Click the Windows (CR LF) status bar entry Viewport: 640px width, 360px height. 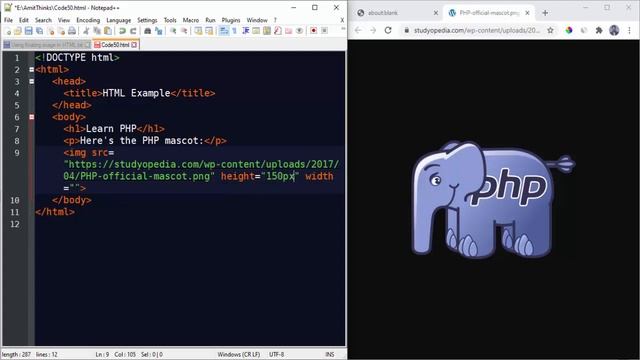point(238,354)
